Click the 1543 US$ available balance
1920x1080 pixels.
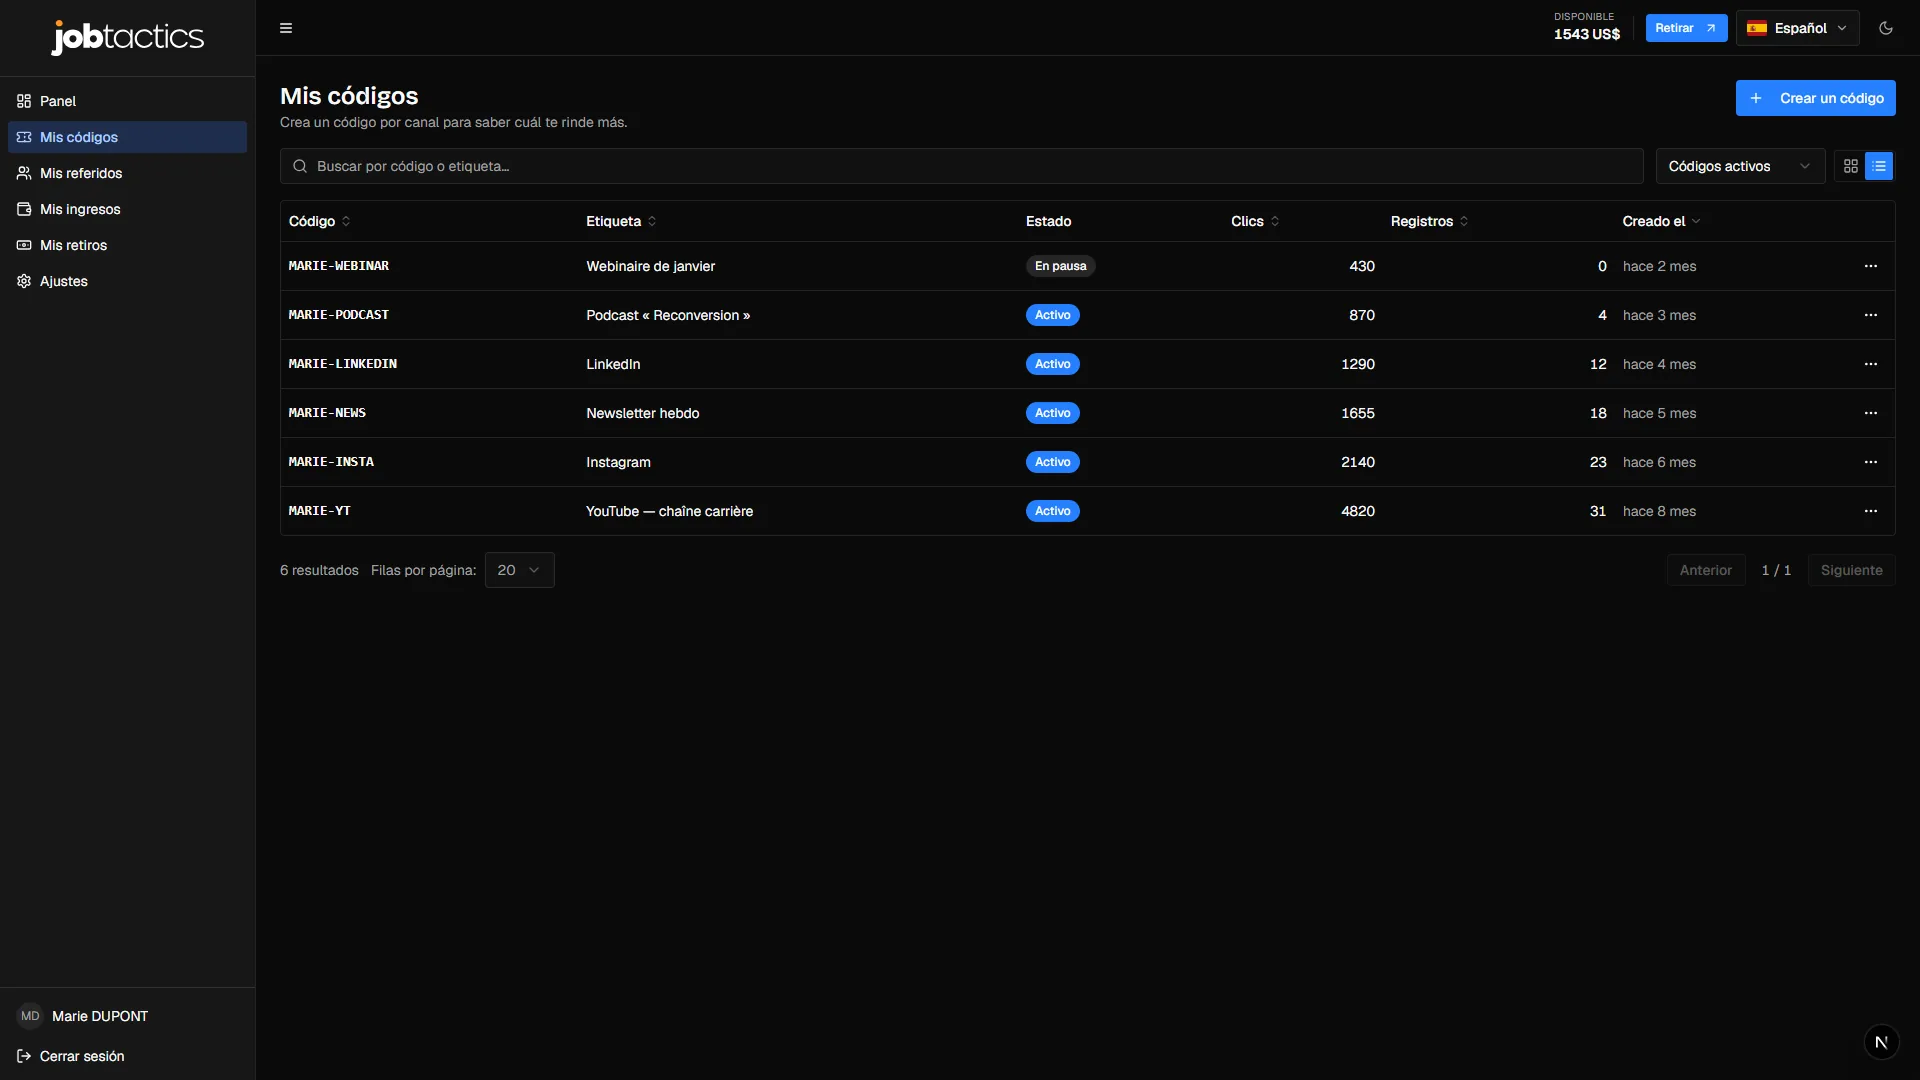click(1587, 34)
